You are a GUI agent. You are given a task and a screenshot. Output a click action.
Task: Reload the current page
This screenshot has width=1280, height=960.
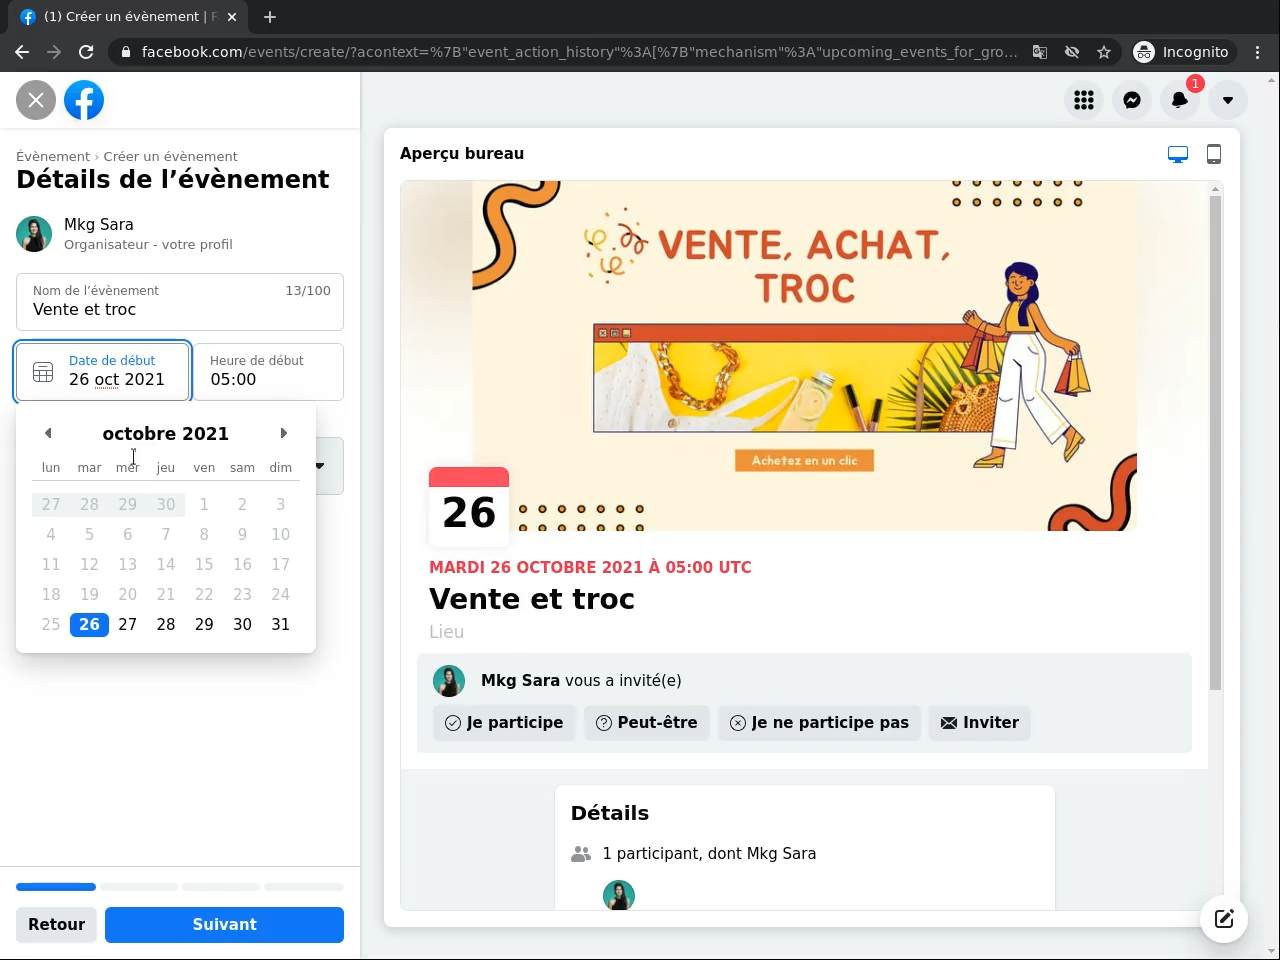86,52
